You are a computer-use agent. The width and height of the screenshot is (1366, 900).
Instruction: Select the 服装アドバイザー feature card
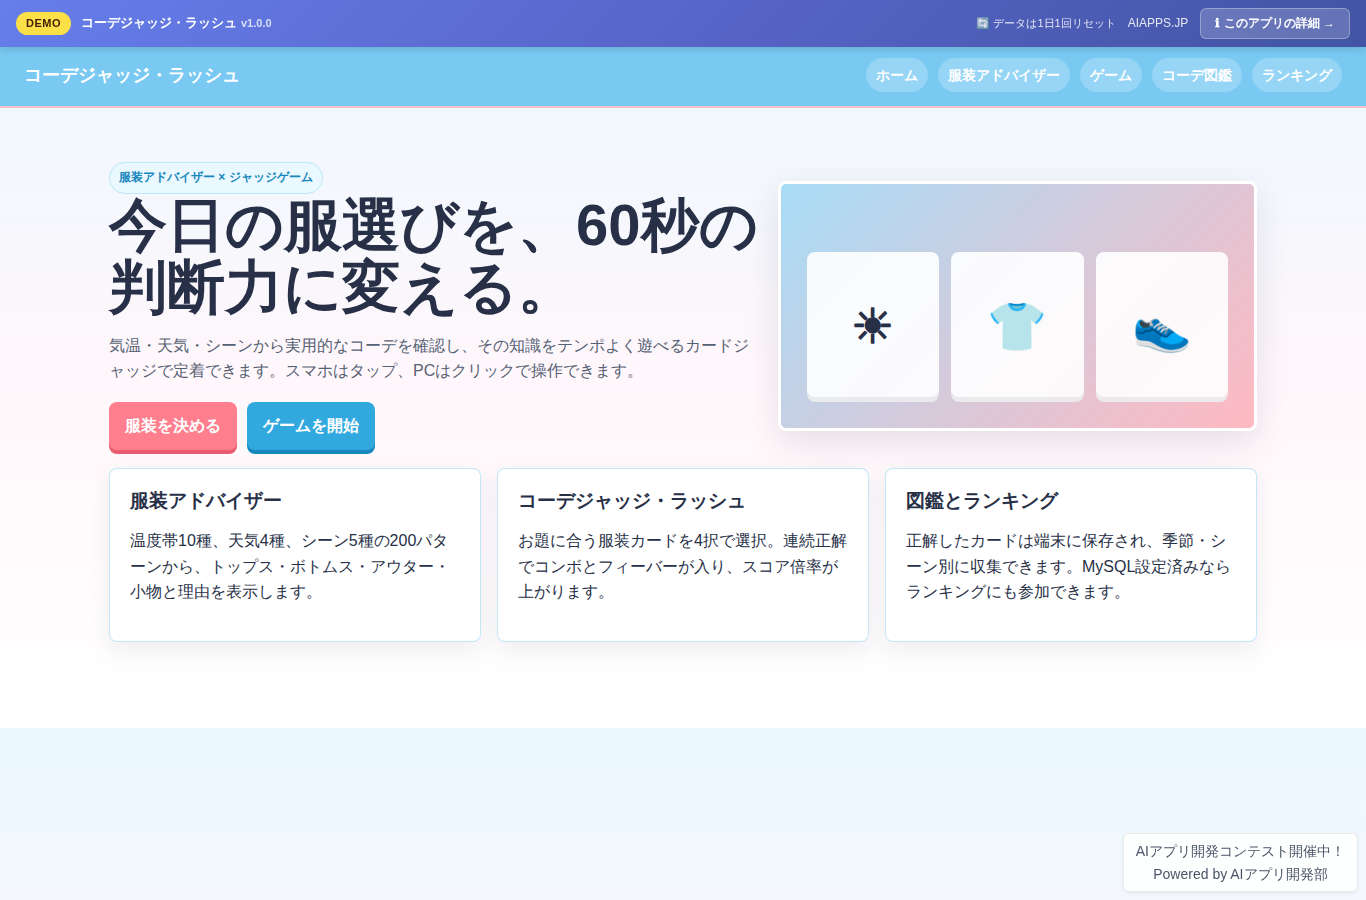tap(295, 555)
